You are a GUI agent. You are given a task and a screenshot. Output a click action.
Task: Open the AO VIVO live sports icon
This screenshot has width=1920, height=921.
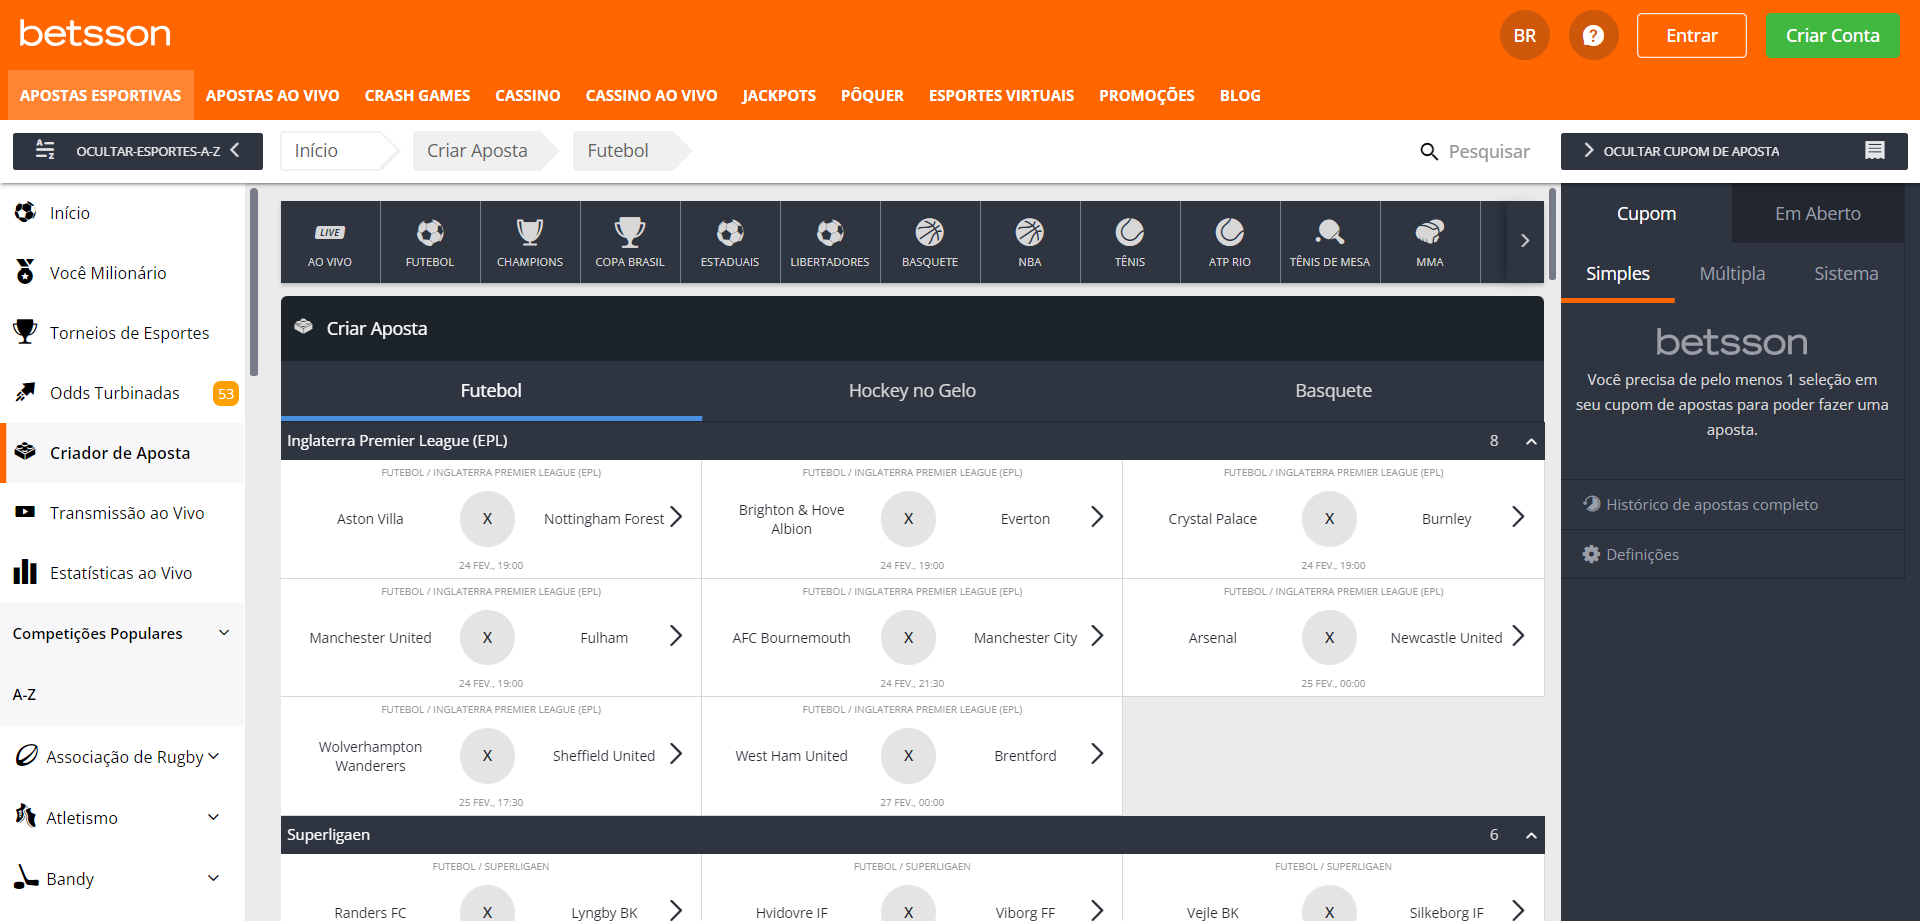330,242
